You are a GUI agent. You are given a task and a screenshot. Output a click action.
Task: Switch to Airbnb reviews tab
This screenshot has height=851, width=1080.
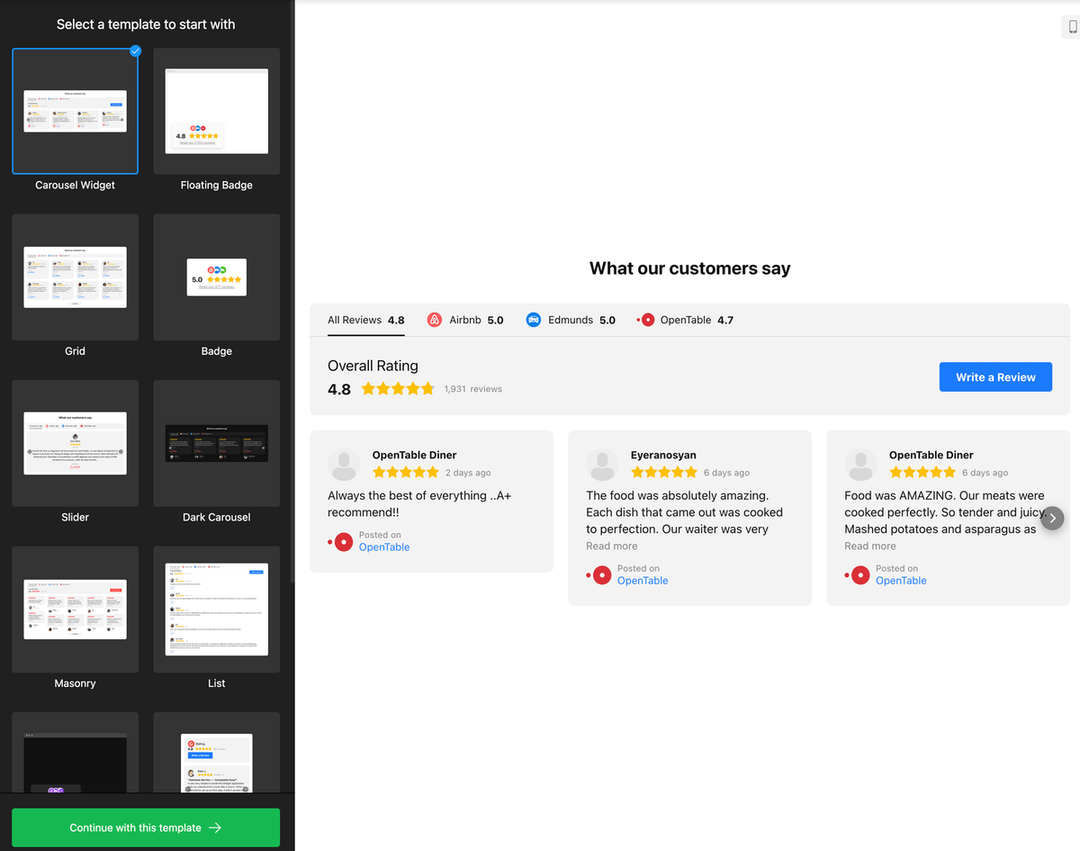point(465,320)
